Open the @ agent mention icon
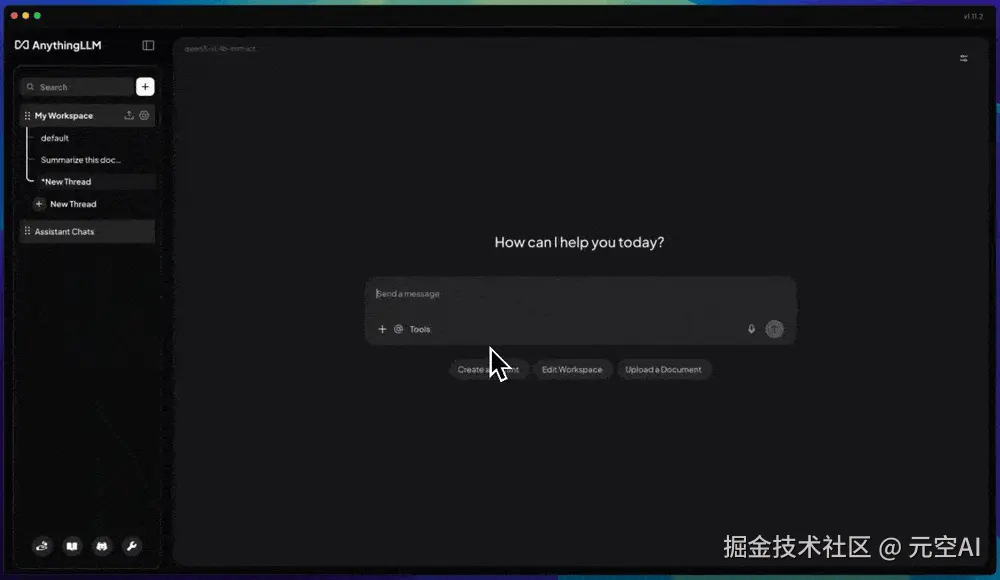The height and width of the screenshot is (580, 1000). click(x=399, y=329)
